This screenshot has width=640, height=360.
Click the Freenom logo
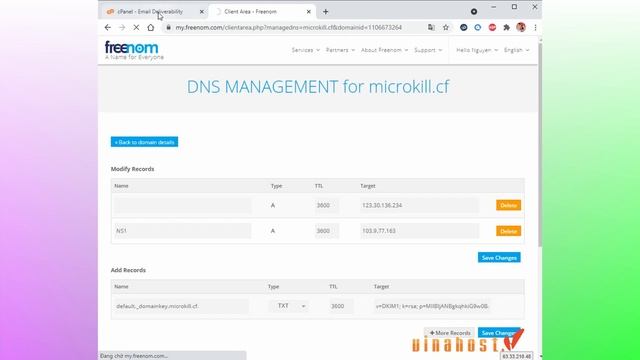click(134, 50)
